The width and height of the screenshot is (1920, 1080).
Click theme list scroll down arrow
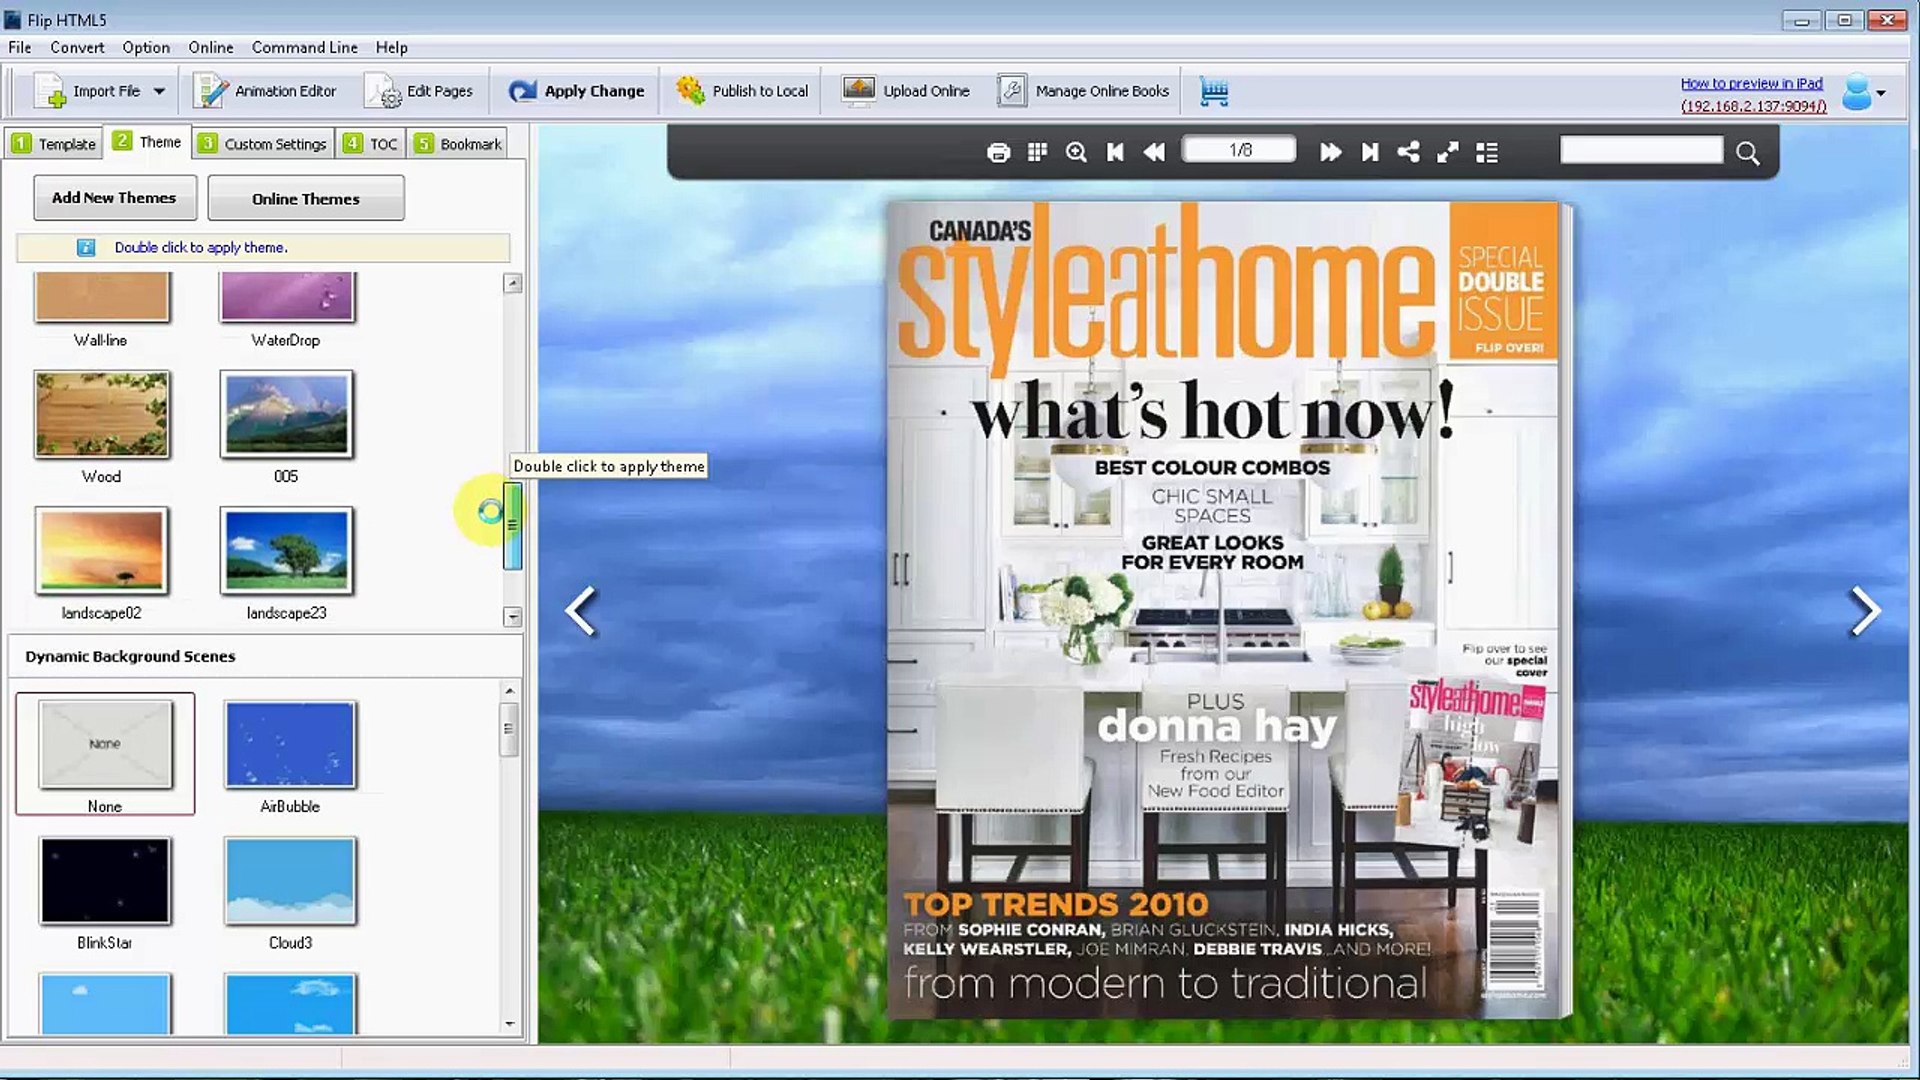tap(512, 617)
